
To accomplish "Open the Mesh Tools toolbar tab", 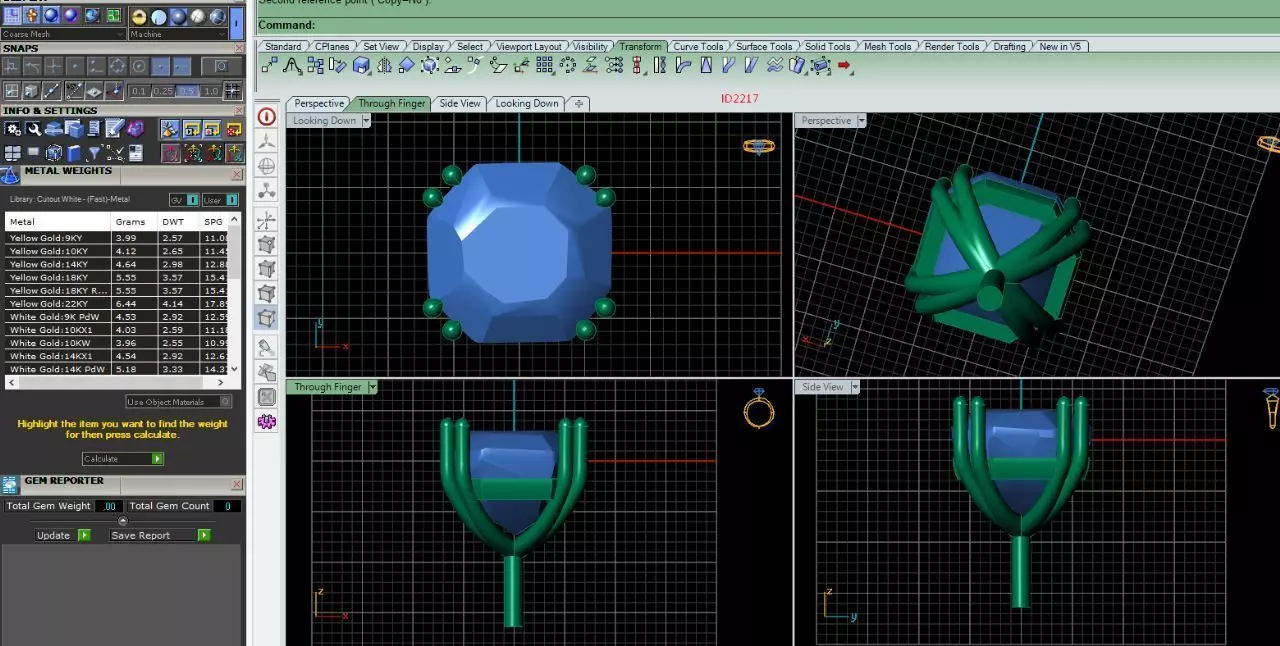I will coord(887,47).
